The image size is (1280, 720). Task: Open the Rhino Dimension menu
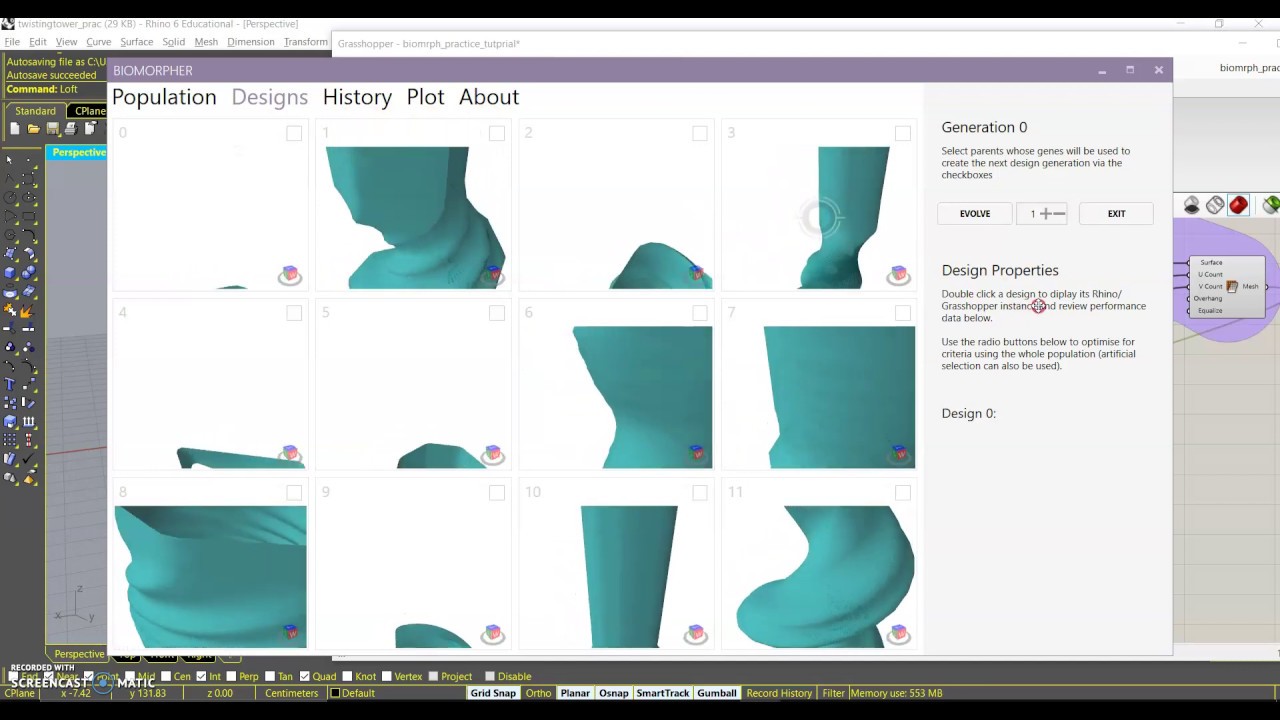(251, 42)
